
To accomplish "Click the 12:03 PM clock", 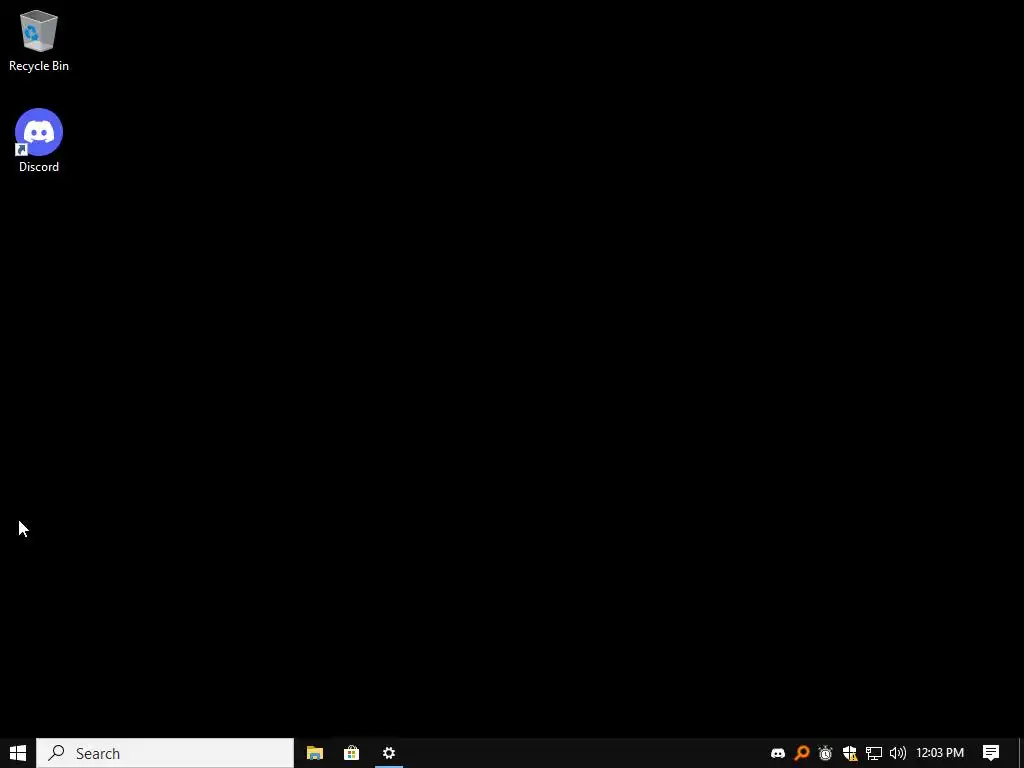I will (940, 753).
